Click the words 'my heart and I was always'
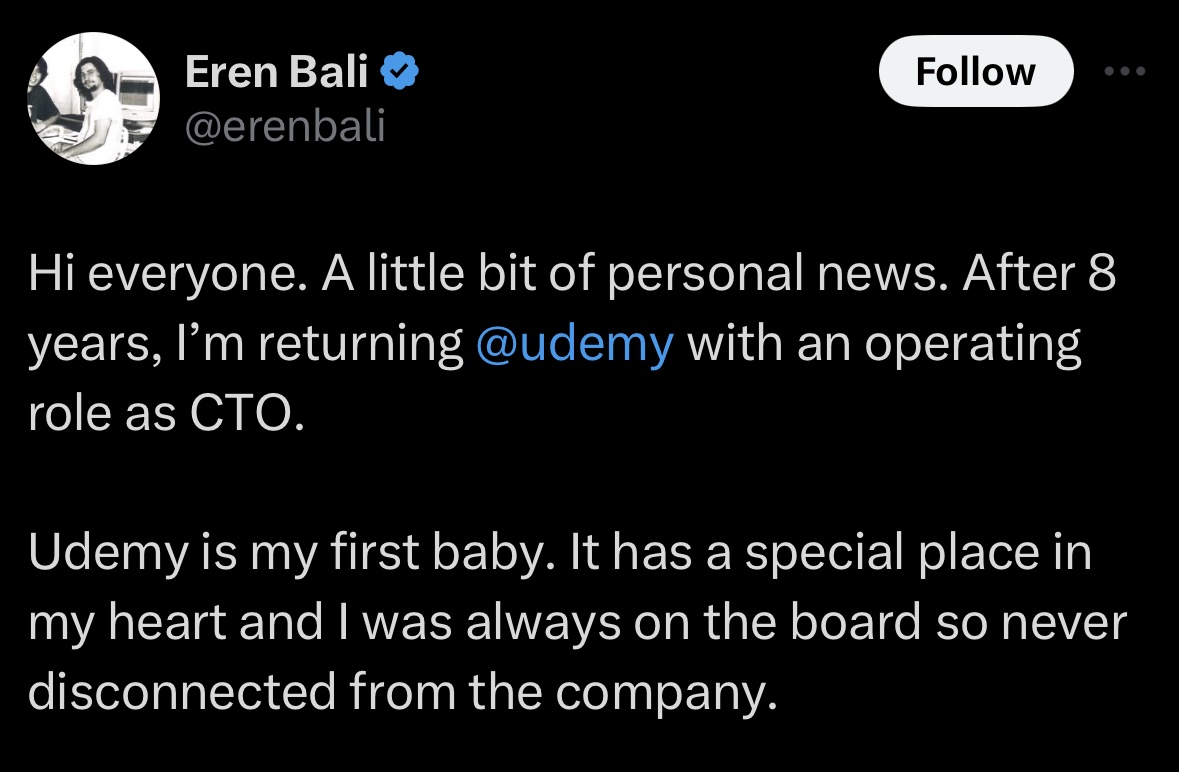Screen dimensions: 1179x772 (x=324, y=624)
